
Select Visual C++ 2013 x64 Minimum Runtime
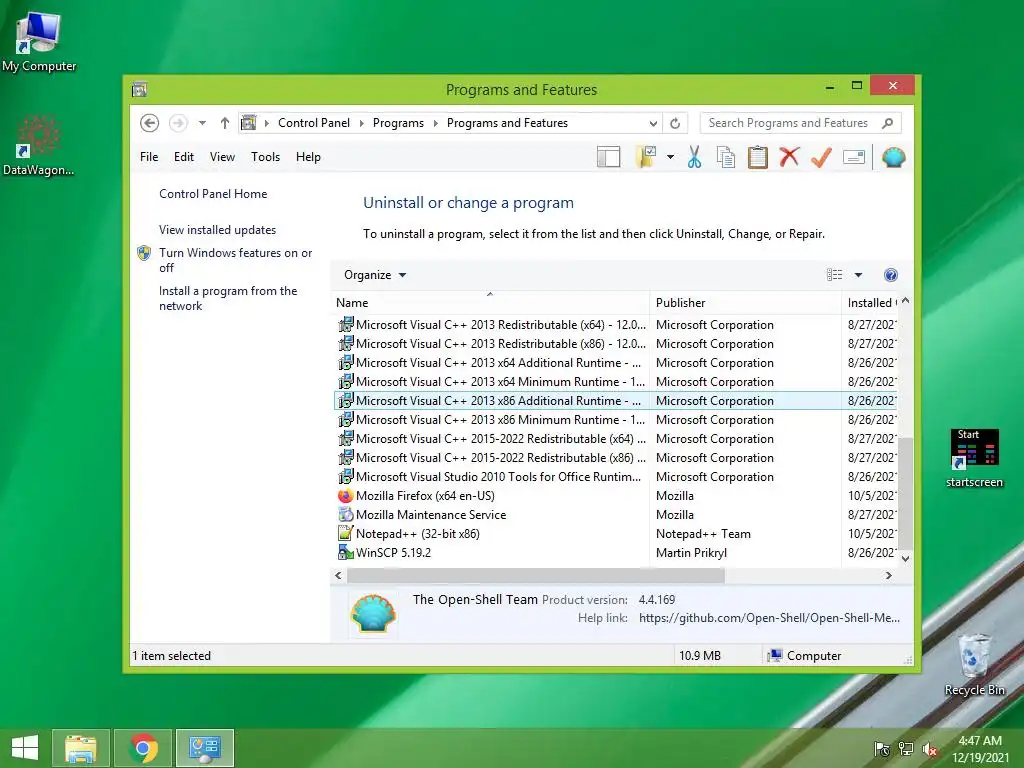[615, 381]
